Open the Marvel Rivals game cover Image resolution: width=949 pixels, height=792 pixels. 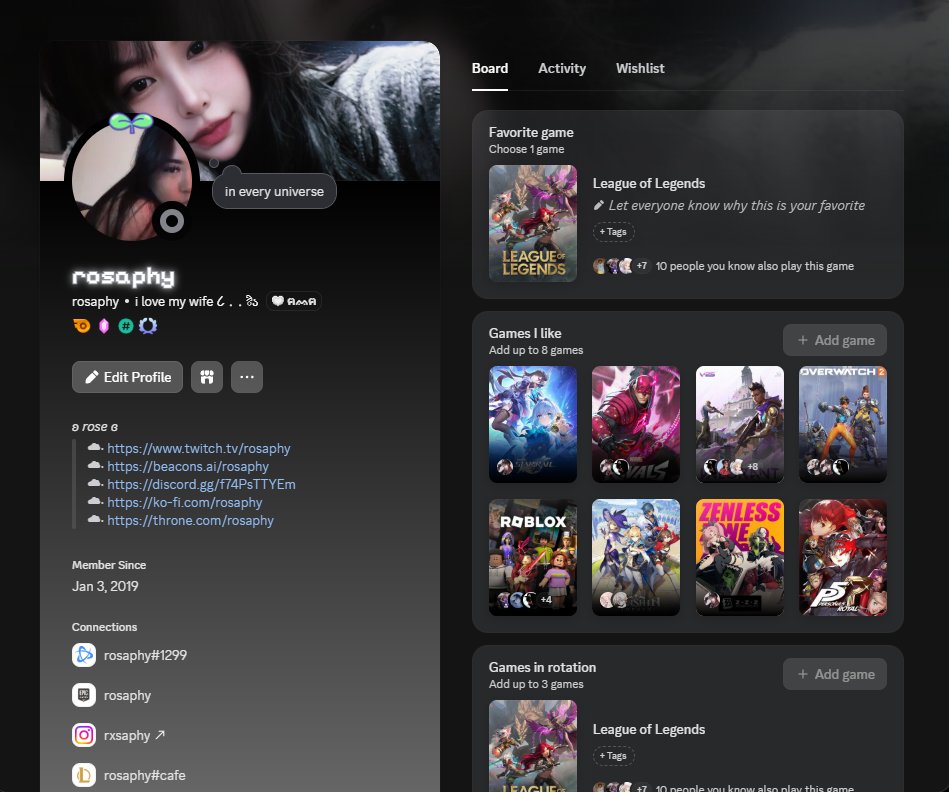click(635, 424)
